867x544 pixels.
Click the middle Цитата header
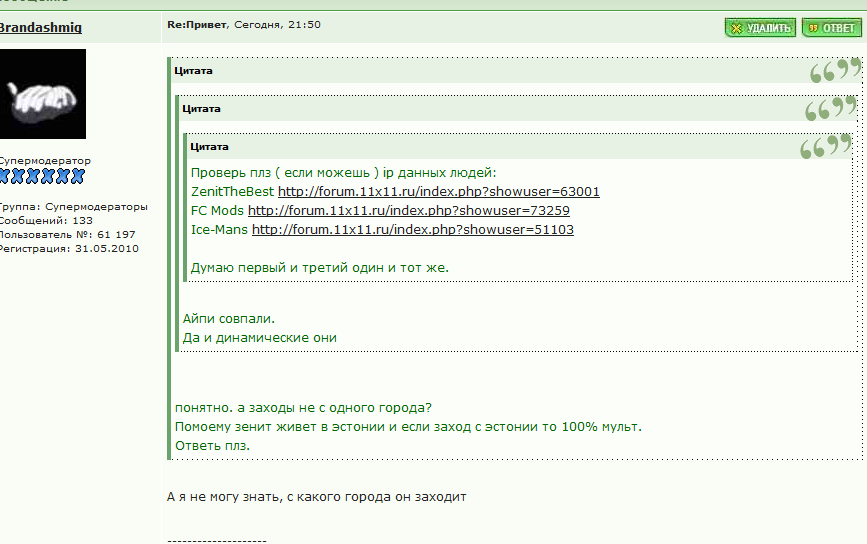click(201, 109)
